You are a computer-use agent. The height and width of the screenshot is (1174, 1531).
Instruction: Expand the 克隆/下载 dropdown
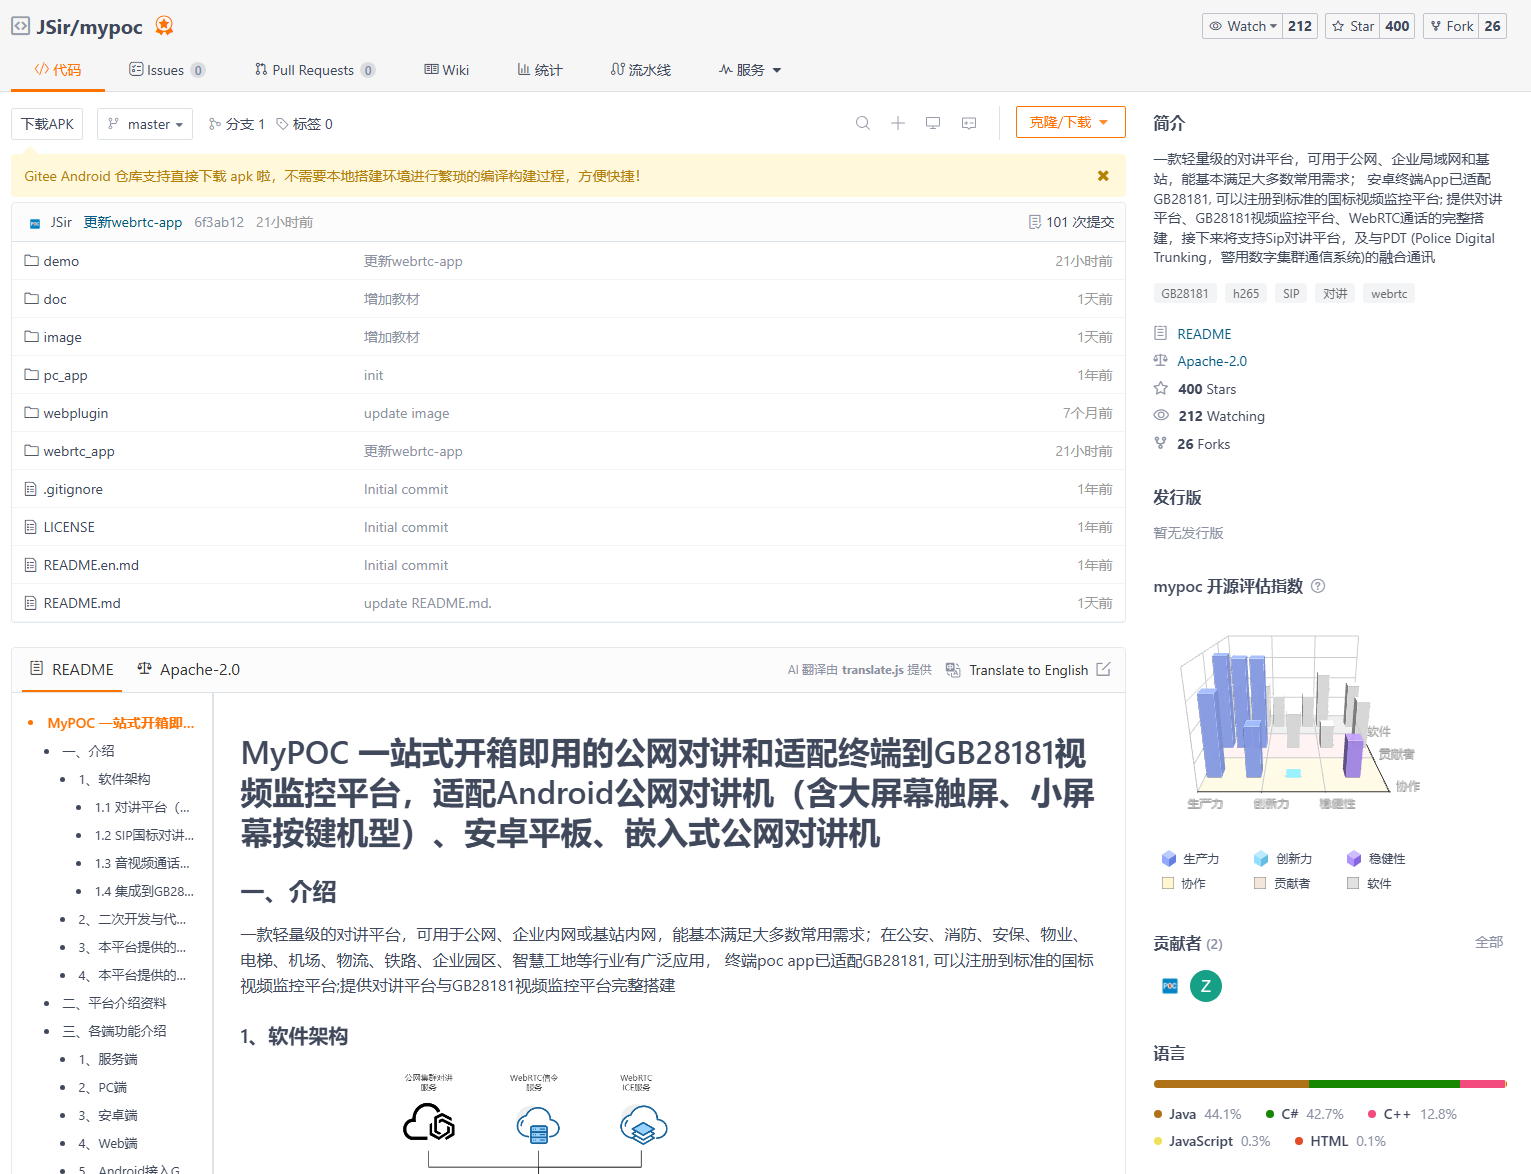pos(1070,122)
